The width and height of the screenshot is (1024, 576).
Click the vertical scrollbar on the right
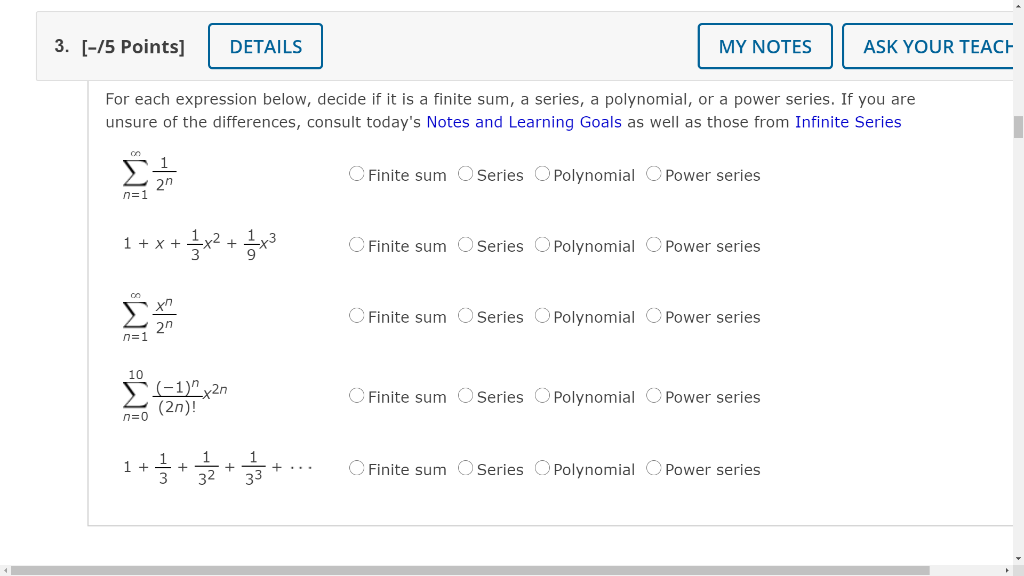[x=1017, y=126]
